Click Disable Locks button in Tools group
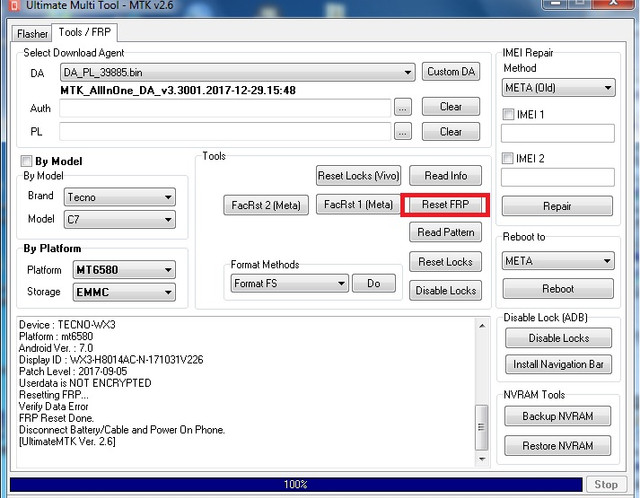Image resolution: width=640 pixels, height=498 pixels. [445, 291]
